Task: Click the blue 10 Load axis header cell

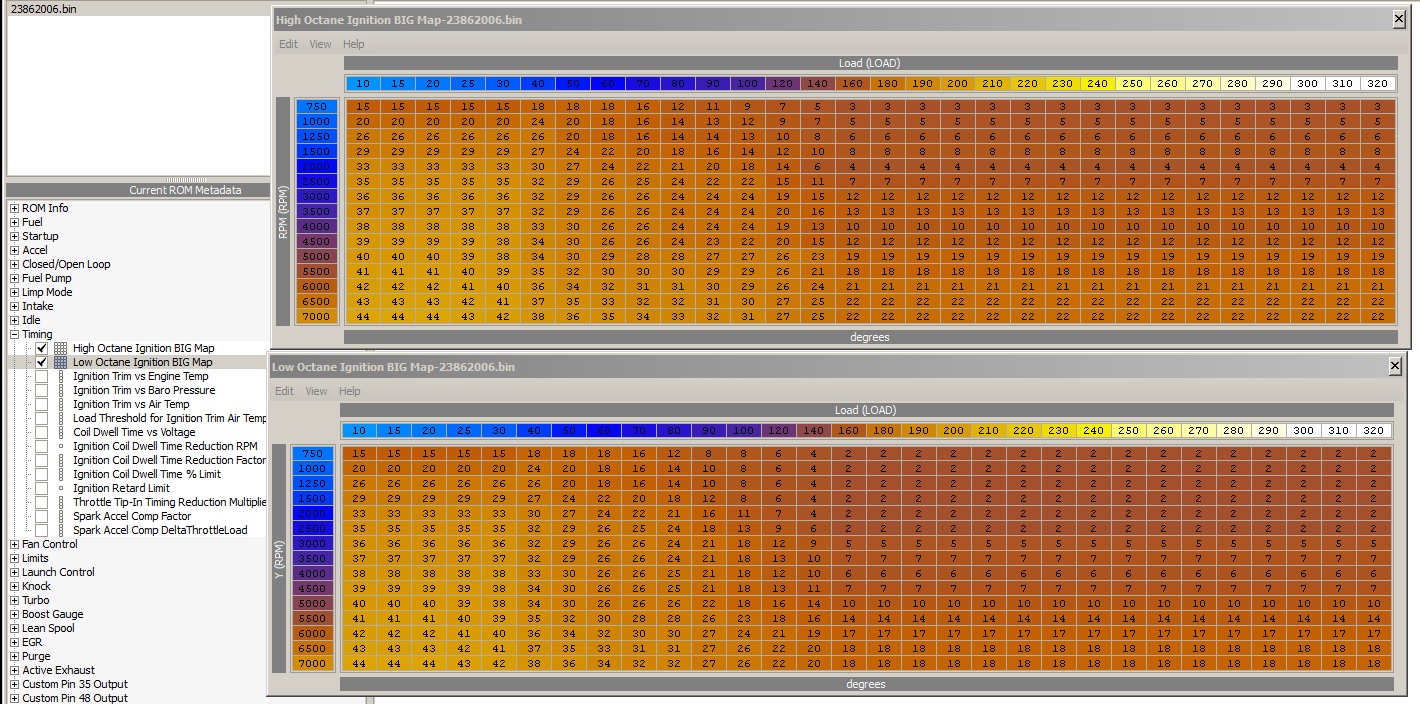Action: click(361, 83)
